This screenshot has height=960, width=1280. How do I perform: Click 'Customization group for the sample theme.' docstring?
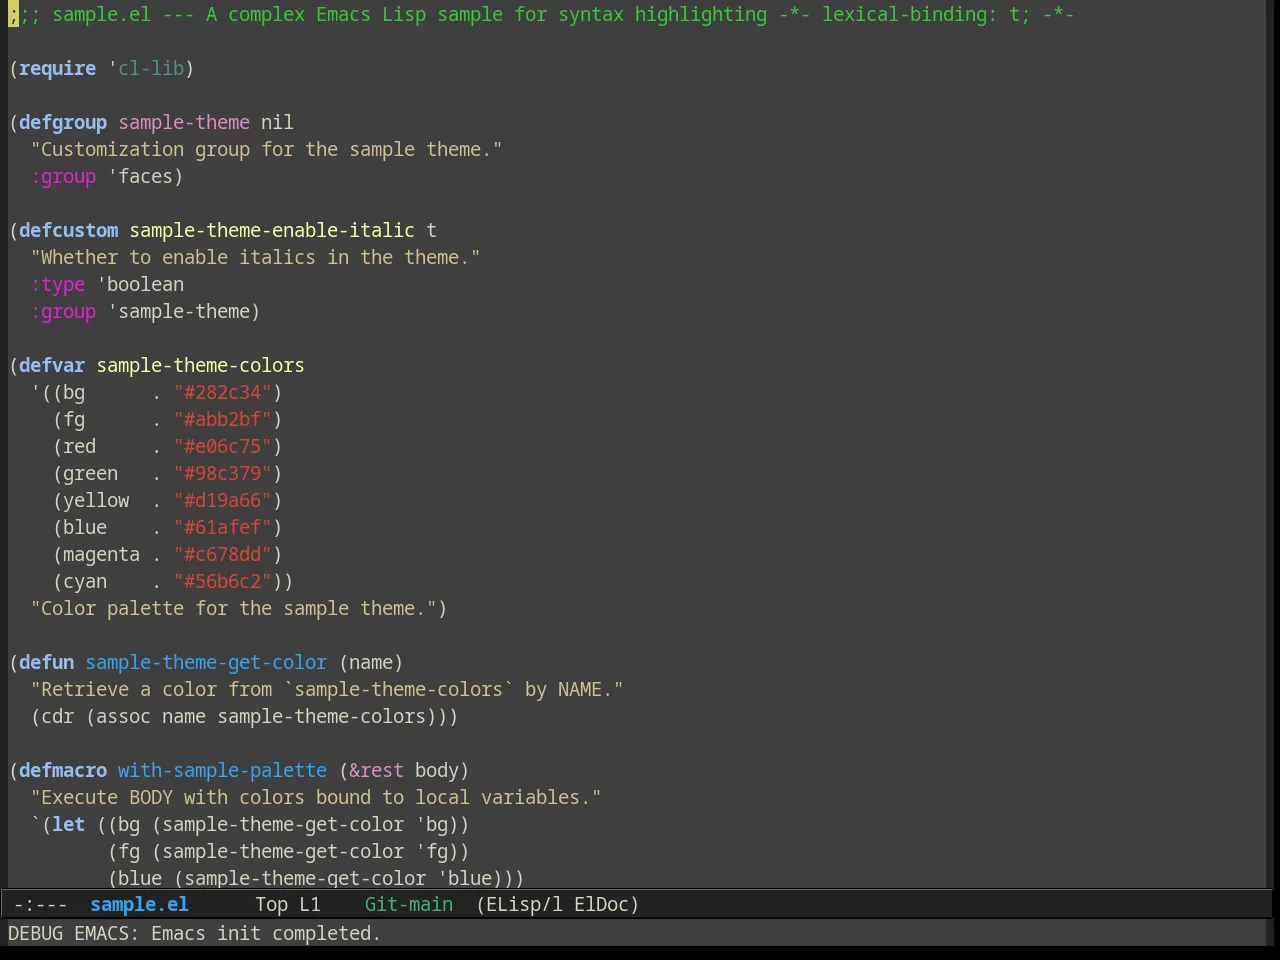coord(266,149)
